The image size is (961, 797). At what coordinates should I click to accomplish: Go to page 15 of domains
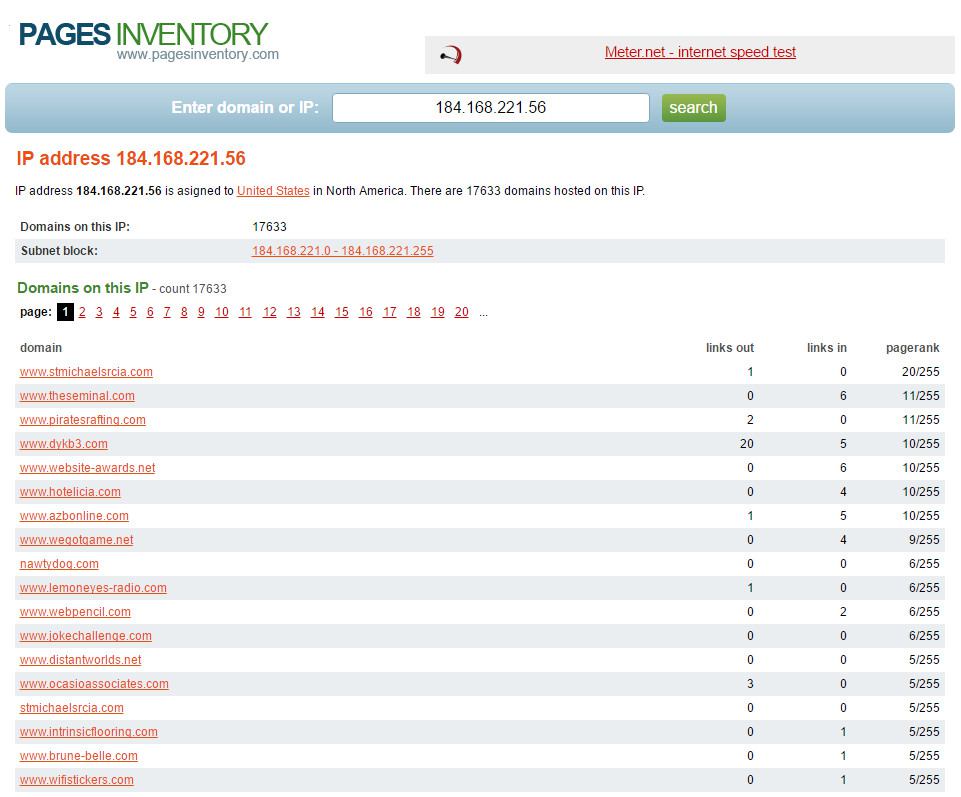click(x=341, y=312)
